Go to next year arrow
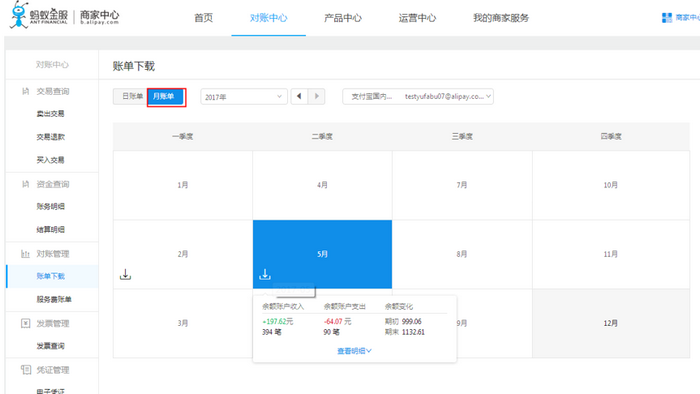 pyautogui.click(x=317, y=96)
